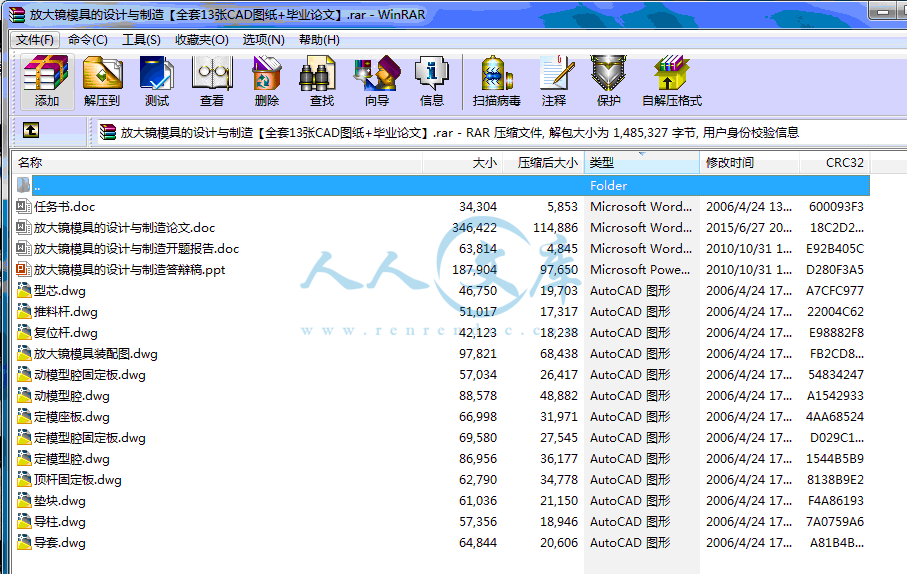Click the 测试 (Test) toolbar icon
The height and width of the screenshot is (574, 907).
[157, 81]
